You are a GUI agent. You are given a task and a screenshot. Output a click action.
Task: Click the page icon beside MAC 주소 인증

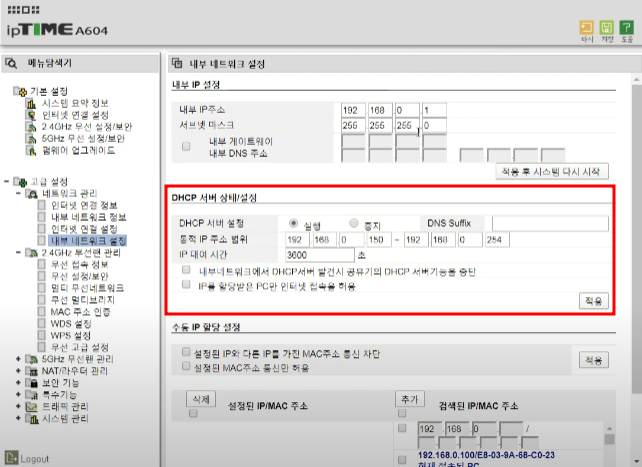[41, 312]
